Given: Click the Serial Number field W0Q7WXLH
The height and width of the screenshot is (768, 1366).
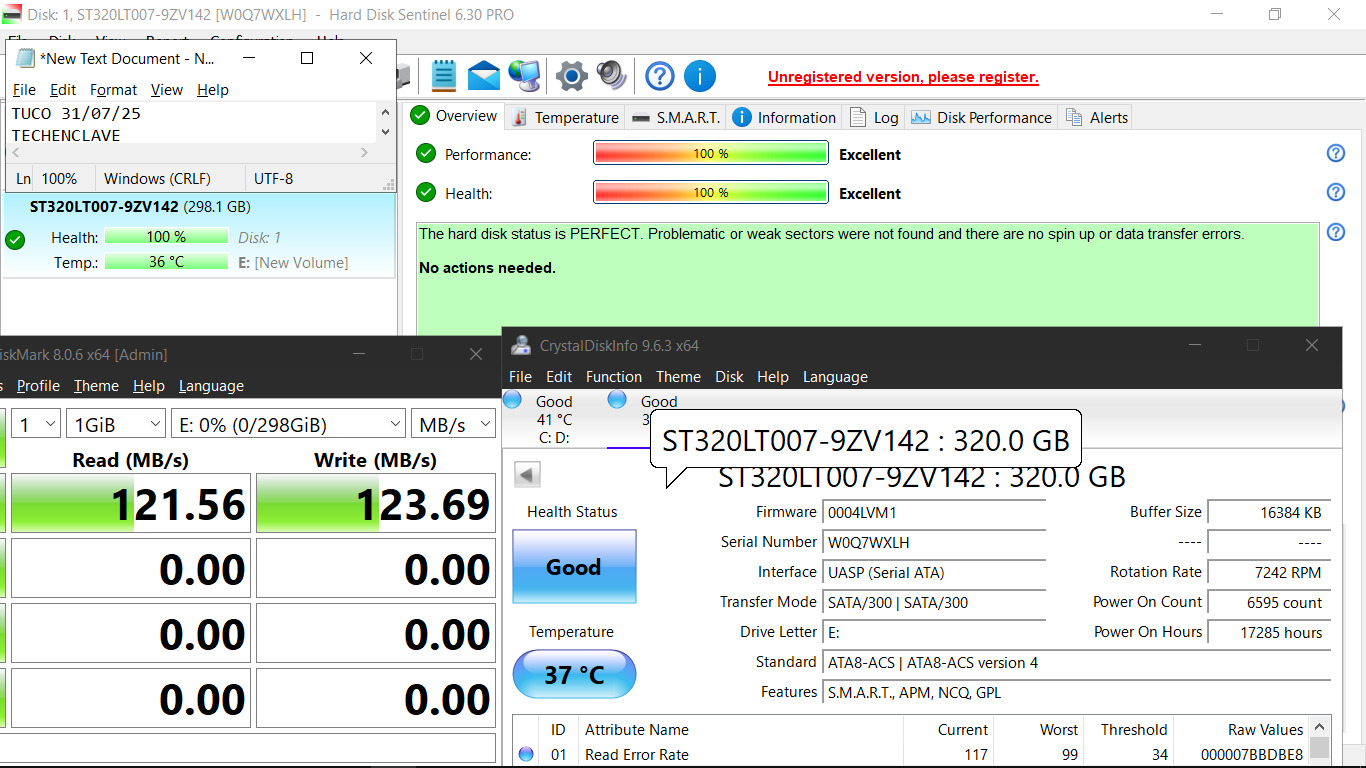Looking at the screenshot, I should 934,542.
